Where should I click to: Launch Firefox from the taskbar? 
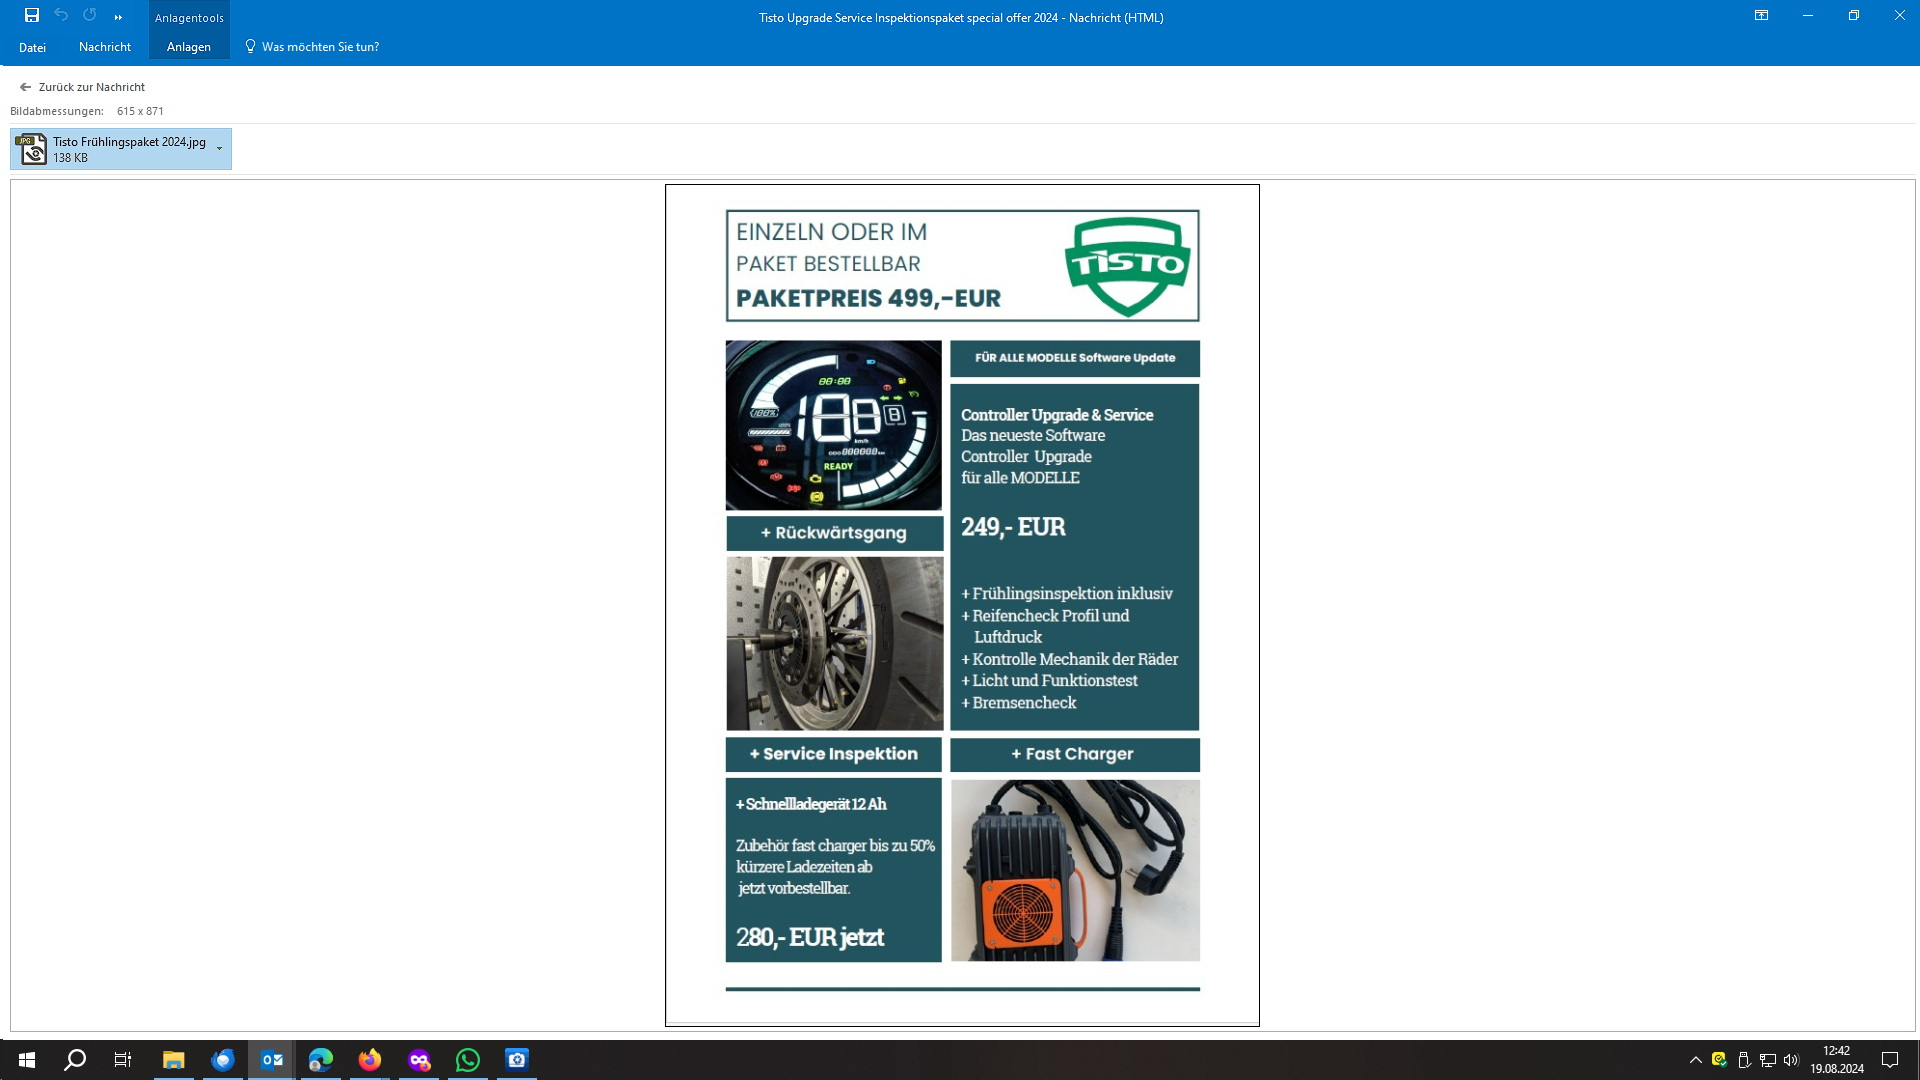tap(369, 1060)
